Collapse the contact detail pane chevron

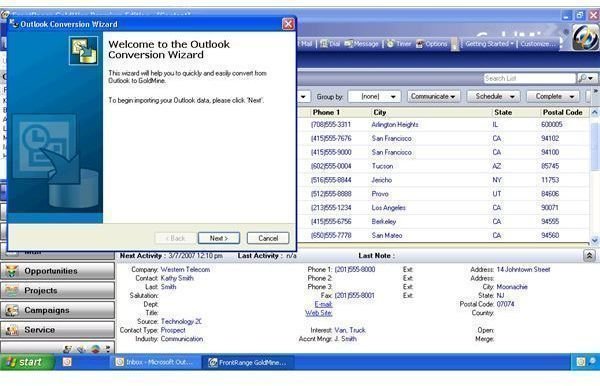coord(589,256)
